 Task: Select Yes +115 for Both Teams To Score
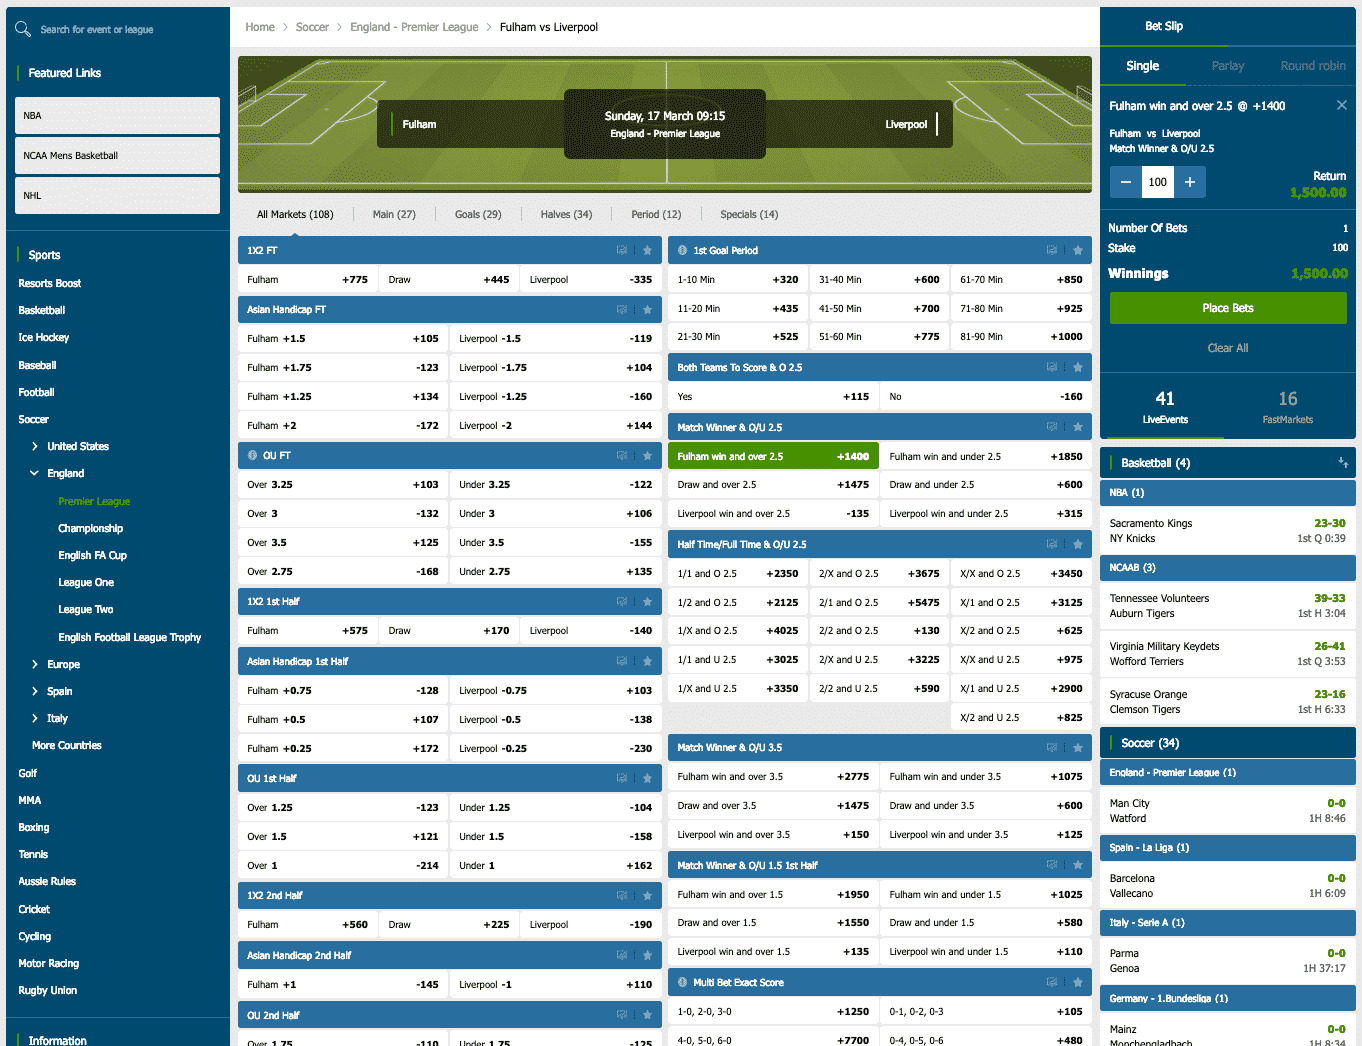click(772, 397)
